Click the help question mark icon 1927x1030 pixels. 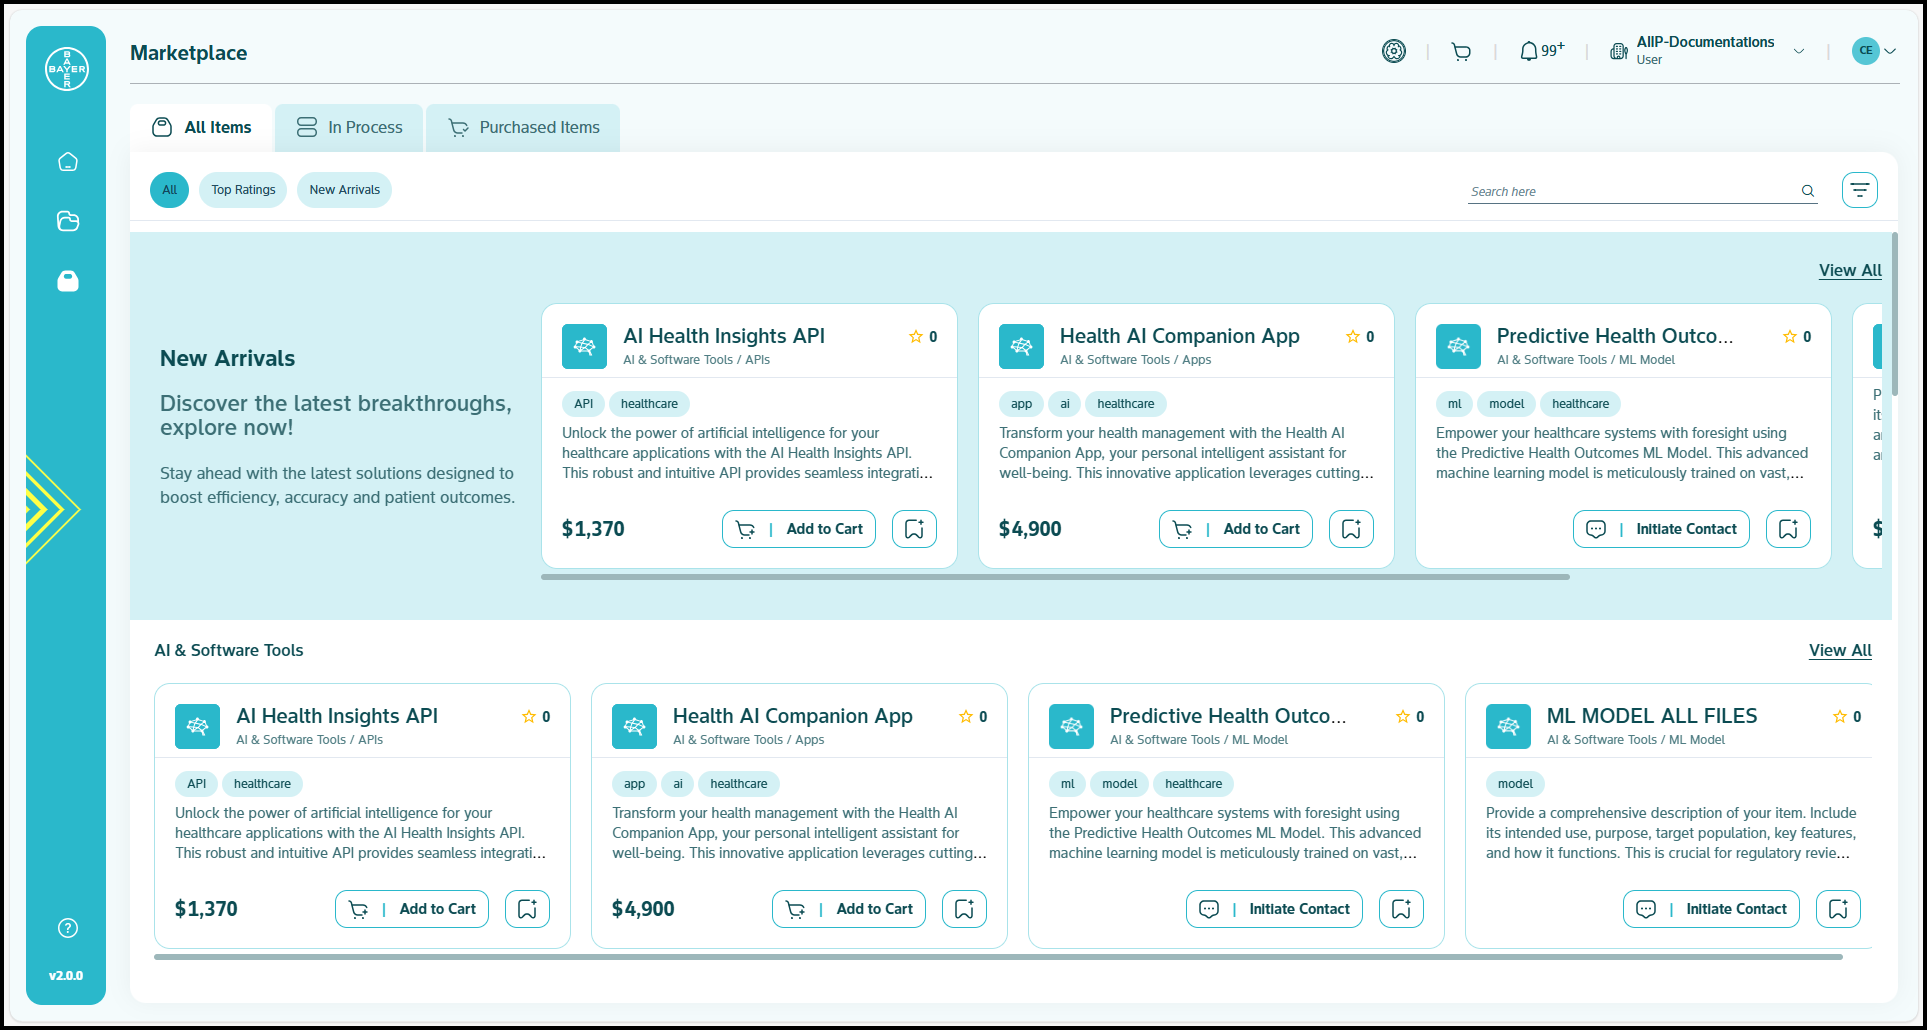[x=68, y=928]
